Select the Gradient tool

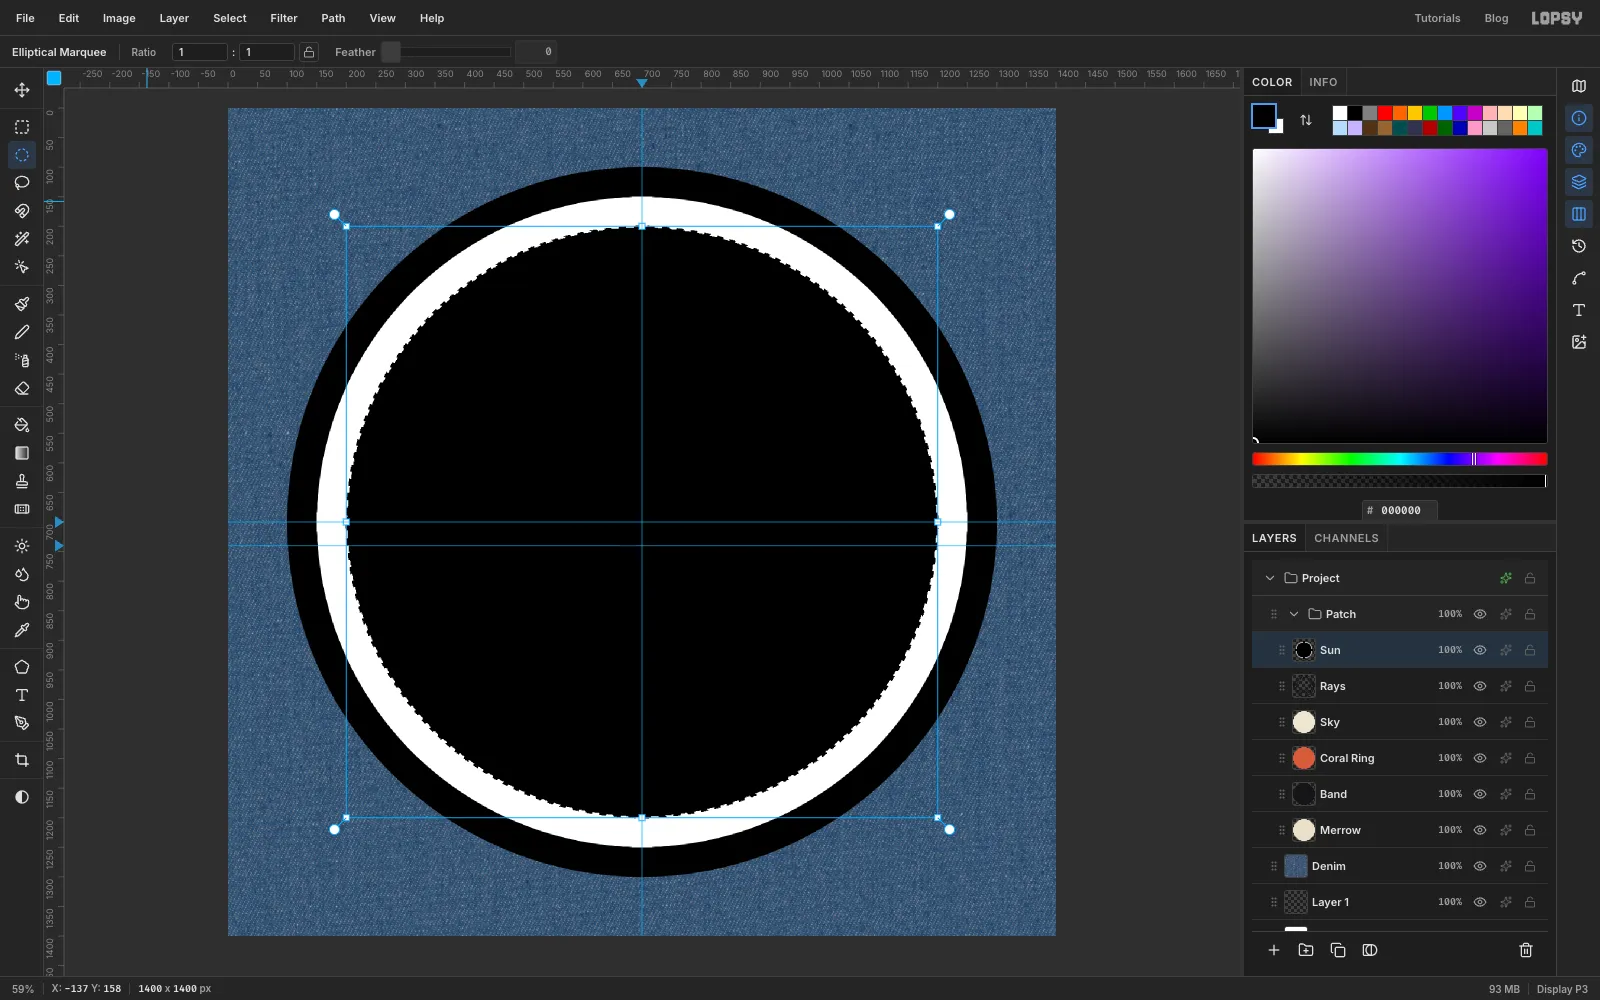coord(22,453)
